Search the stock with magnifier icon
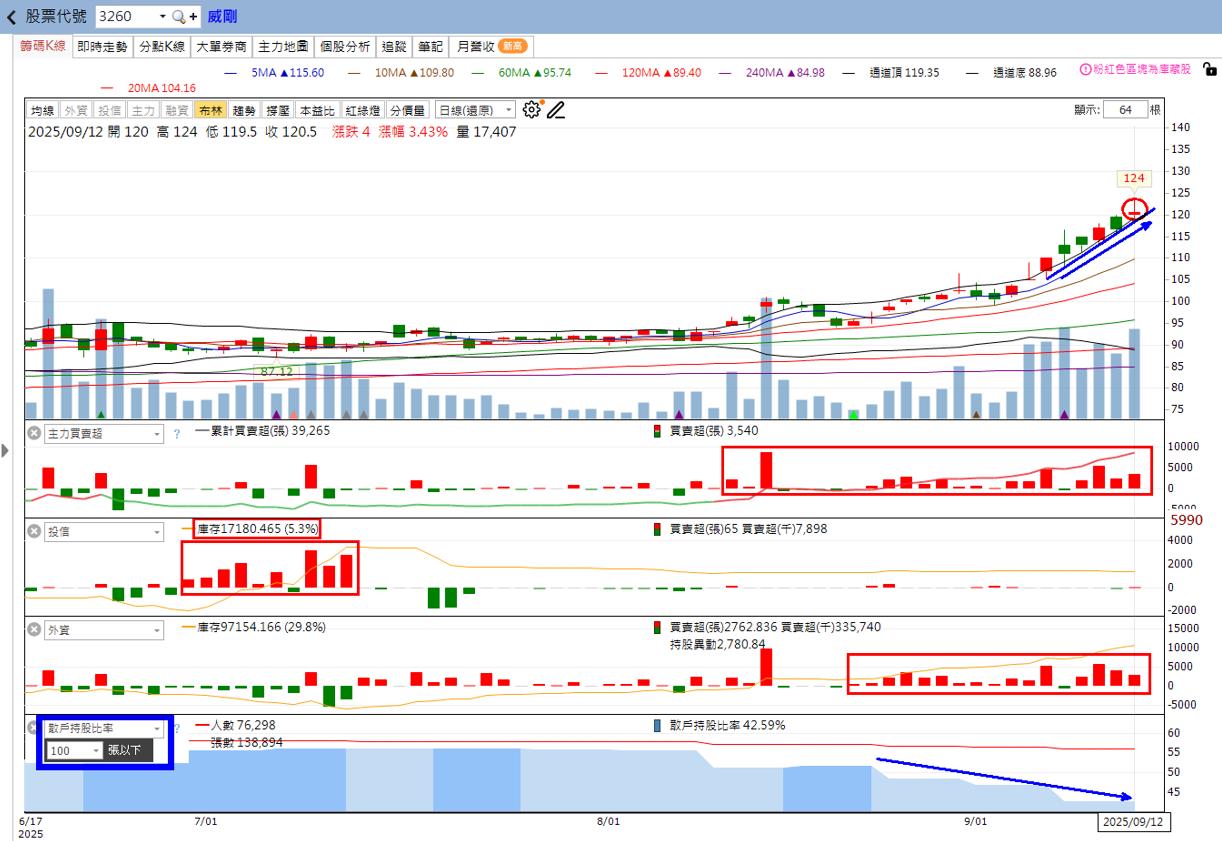1222x841 pixels. [x=178, y=16]
